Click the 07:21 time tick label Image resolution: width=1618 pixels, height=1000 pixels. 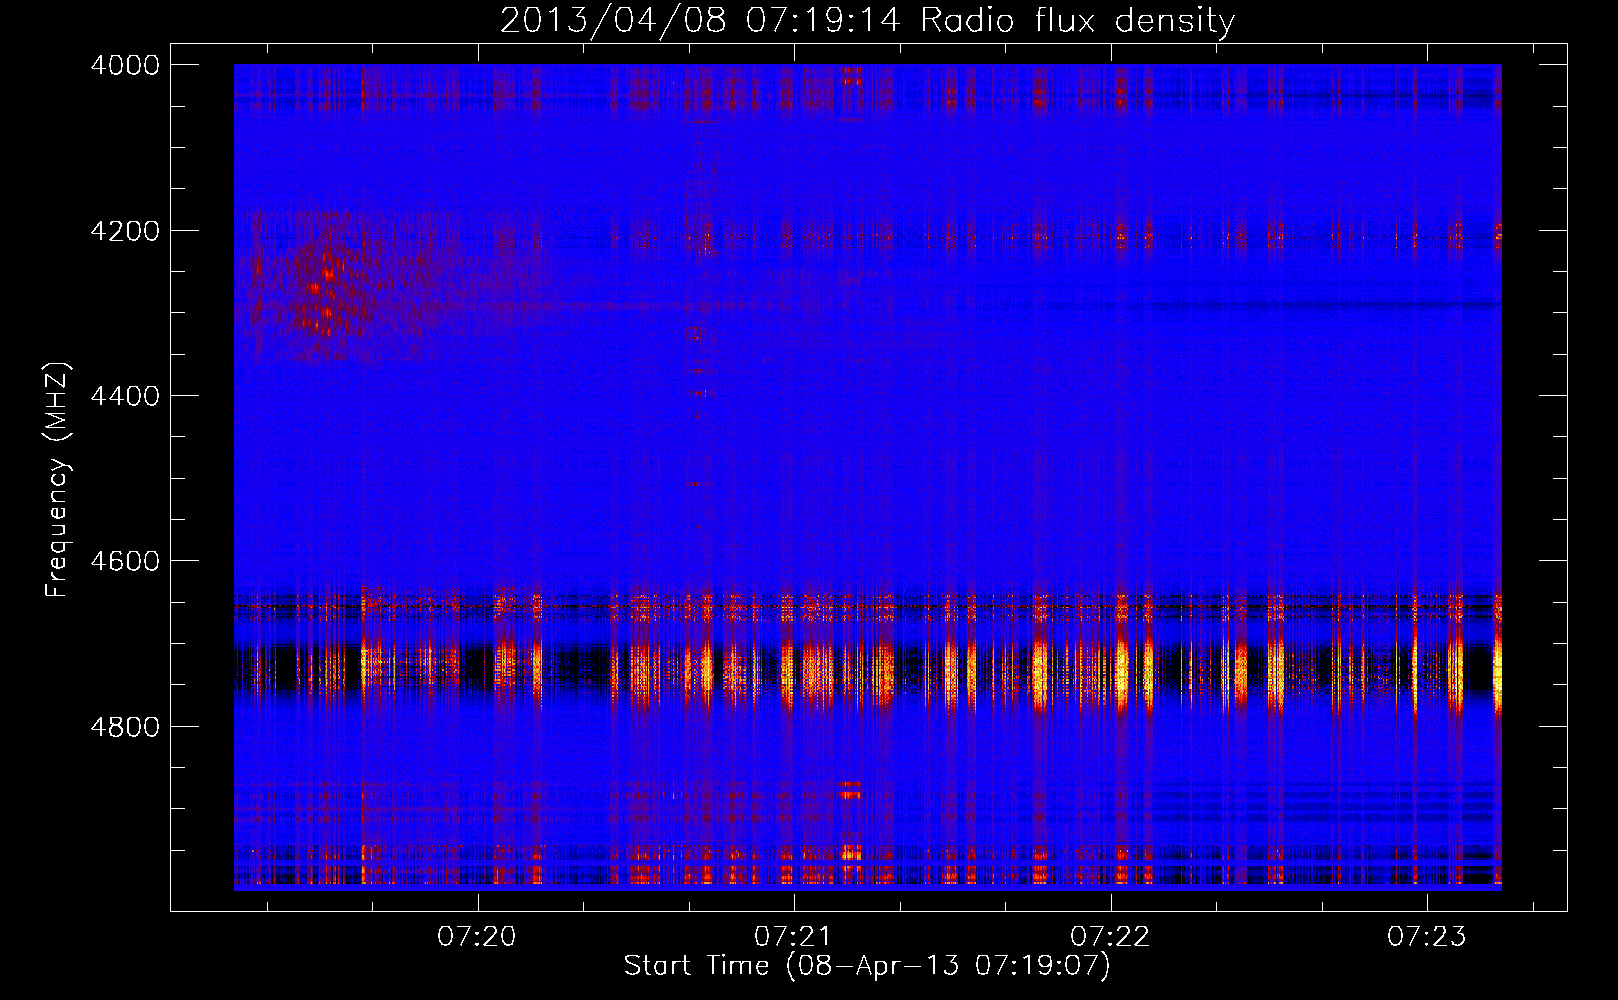(x=793, y=936)
